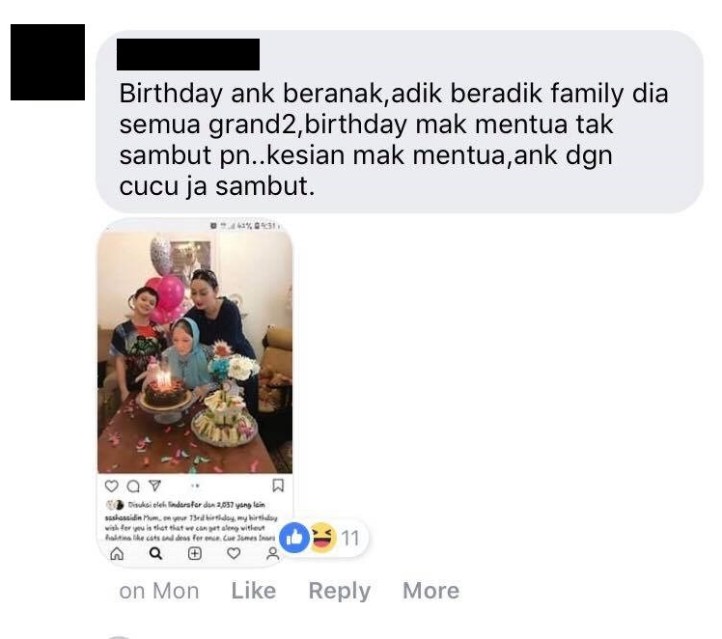This screenshot has height=639, width=722.
Task: Tap the plus new post icon
Action: (x=195, y=553)
